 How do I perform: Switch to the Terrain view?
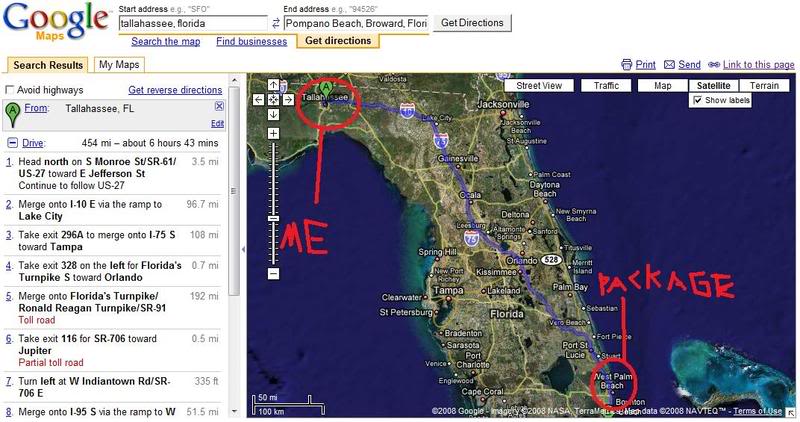click(764, 86)
